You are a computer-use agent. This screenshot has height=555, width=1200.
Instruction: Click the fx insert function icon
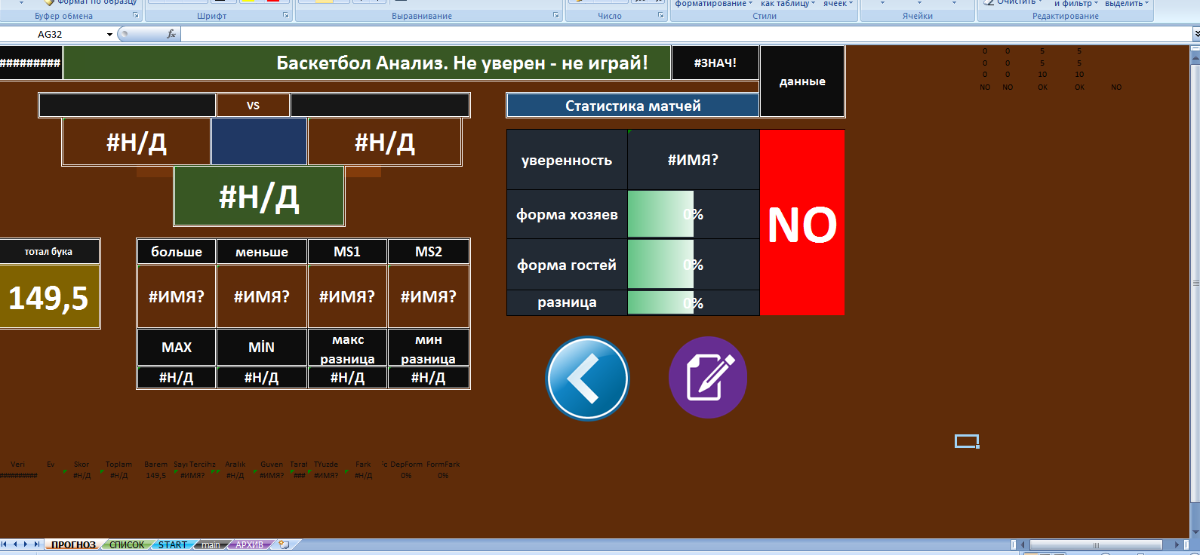[x=171, y=34]
